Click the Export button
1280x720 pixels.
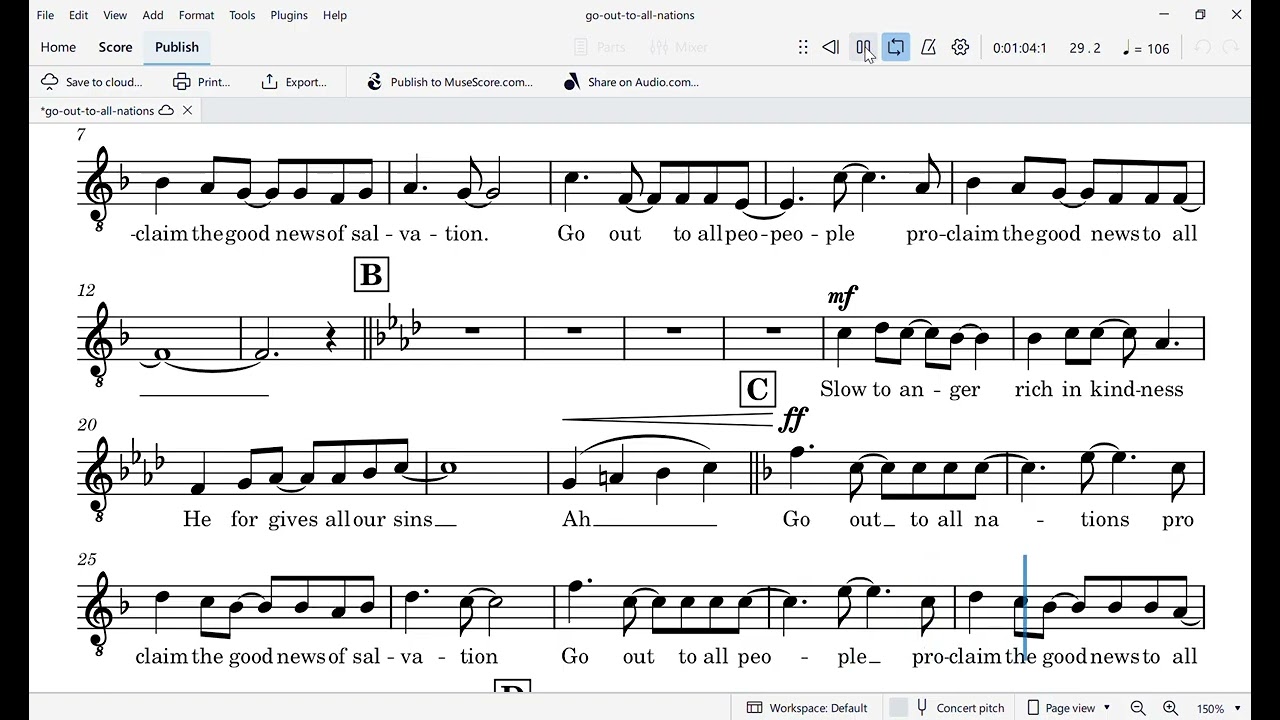coord(294,82)
